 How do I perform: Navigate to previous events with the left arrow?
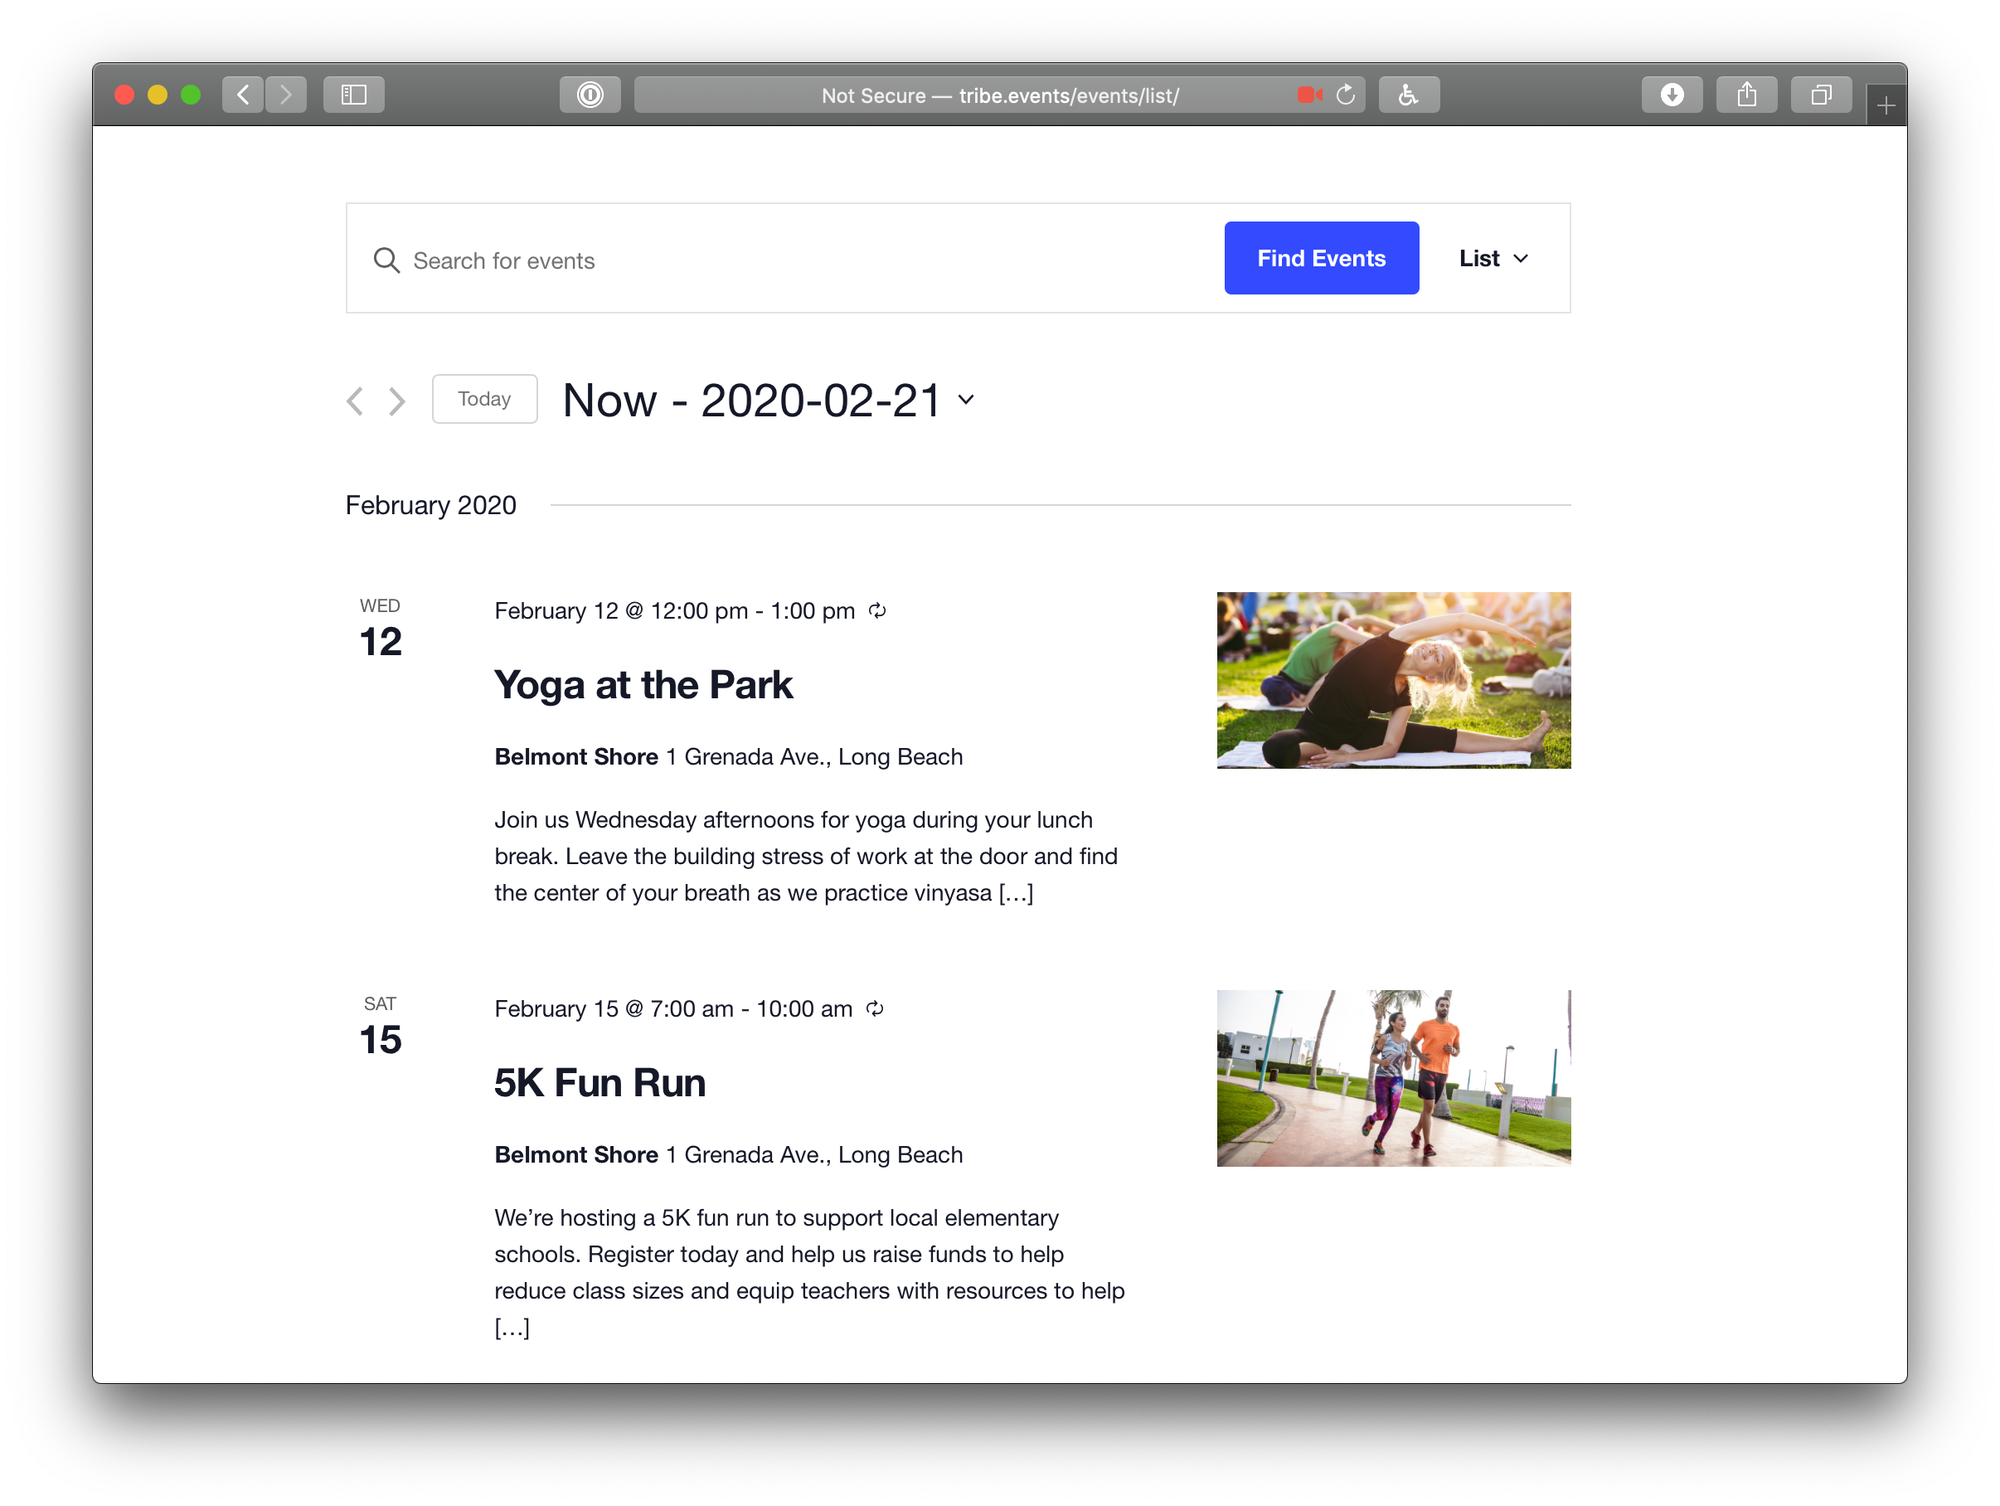pyautogui.click(x=354, y=400)
